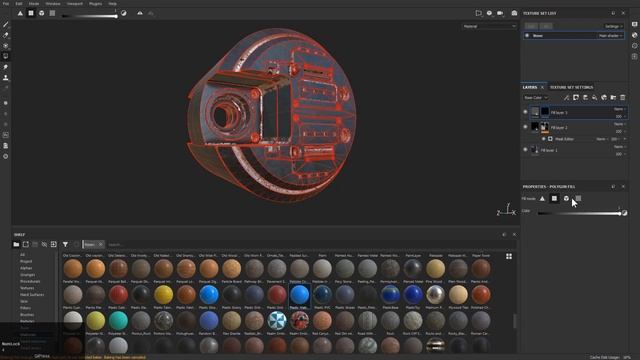640x360 pixels.
Task: Select the Smudge tool in left toolbar
Action: [6, 67]
